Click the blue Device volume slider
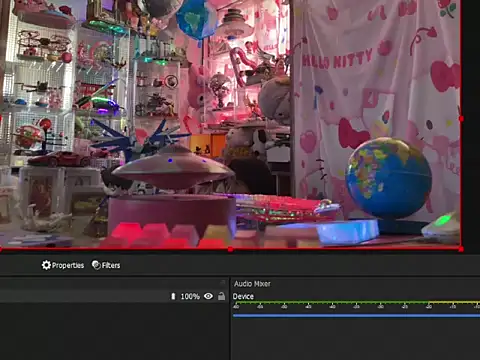This screenshot has height=360, width=480. (356, 315)
